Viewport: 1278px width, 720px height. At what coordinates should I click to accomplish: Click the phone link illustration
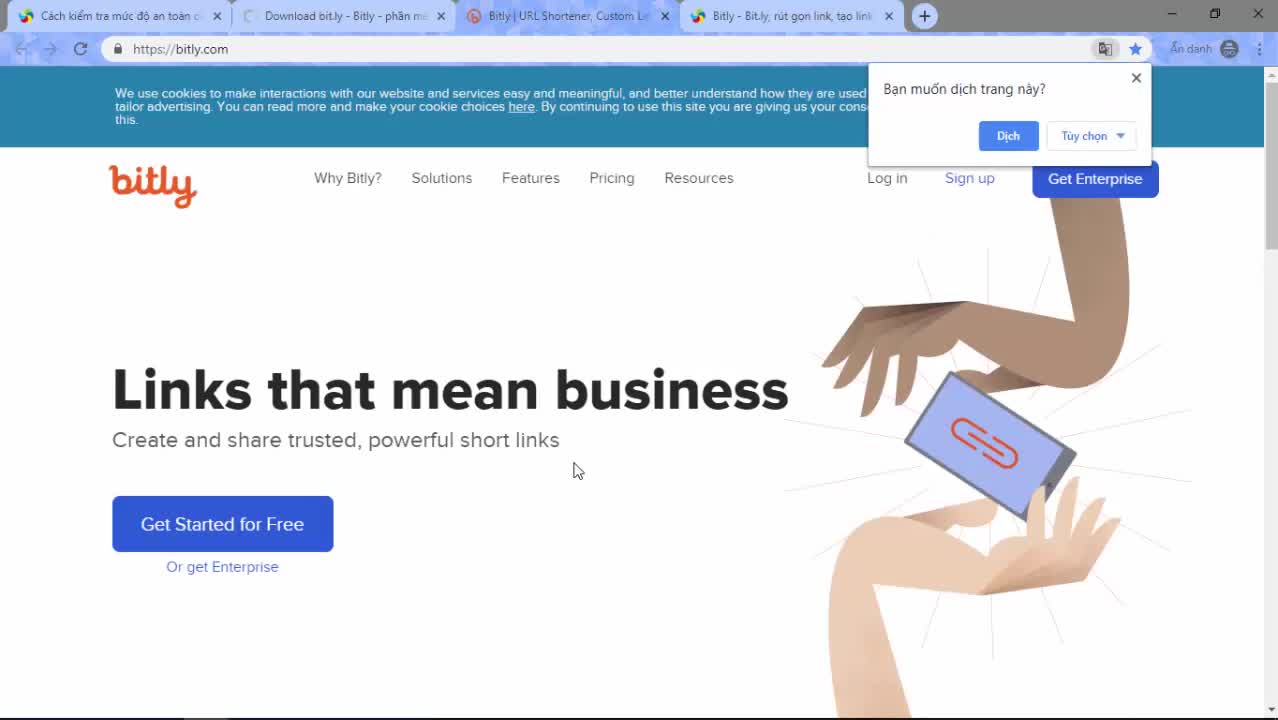(989, 445)
